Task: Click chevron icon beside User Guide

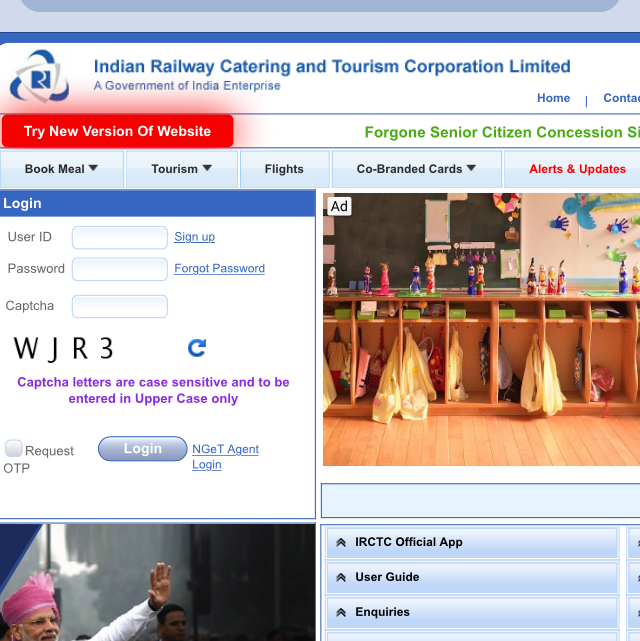Action: pos(341,577)
